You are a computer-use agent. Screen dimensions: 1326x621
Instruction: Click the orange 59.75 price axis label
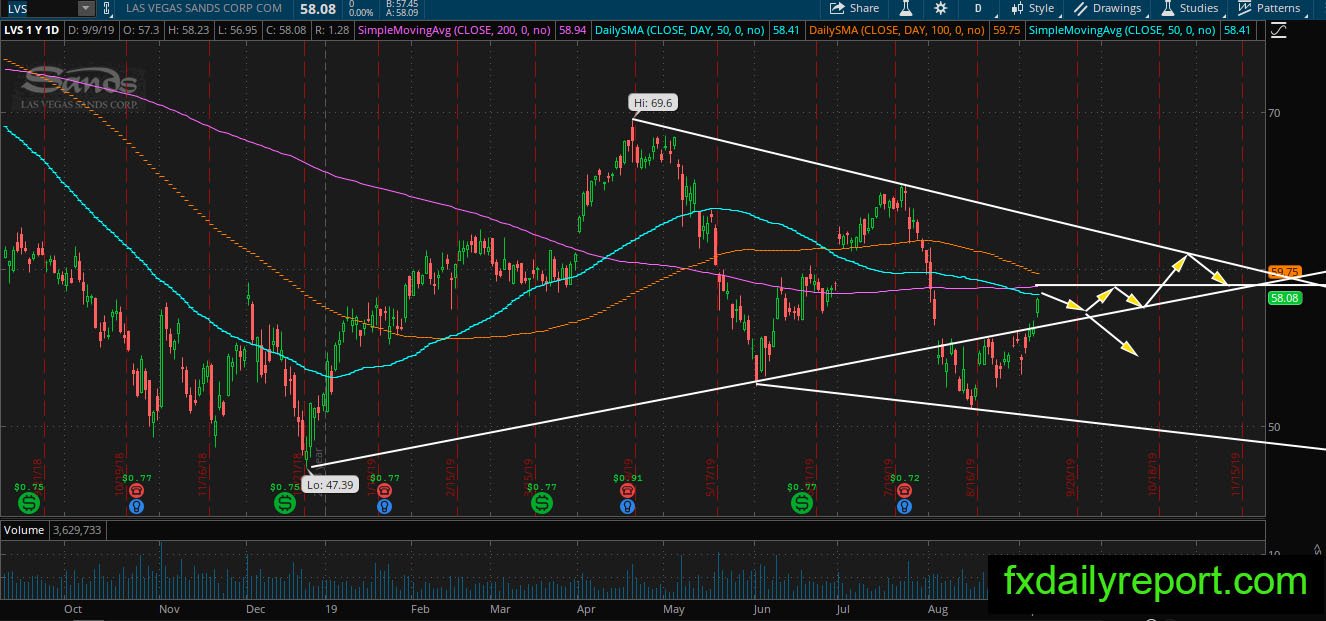[x=1284, y=271]
